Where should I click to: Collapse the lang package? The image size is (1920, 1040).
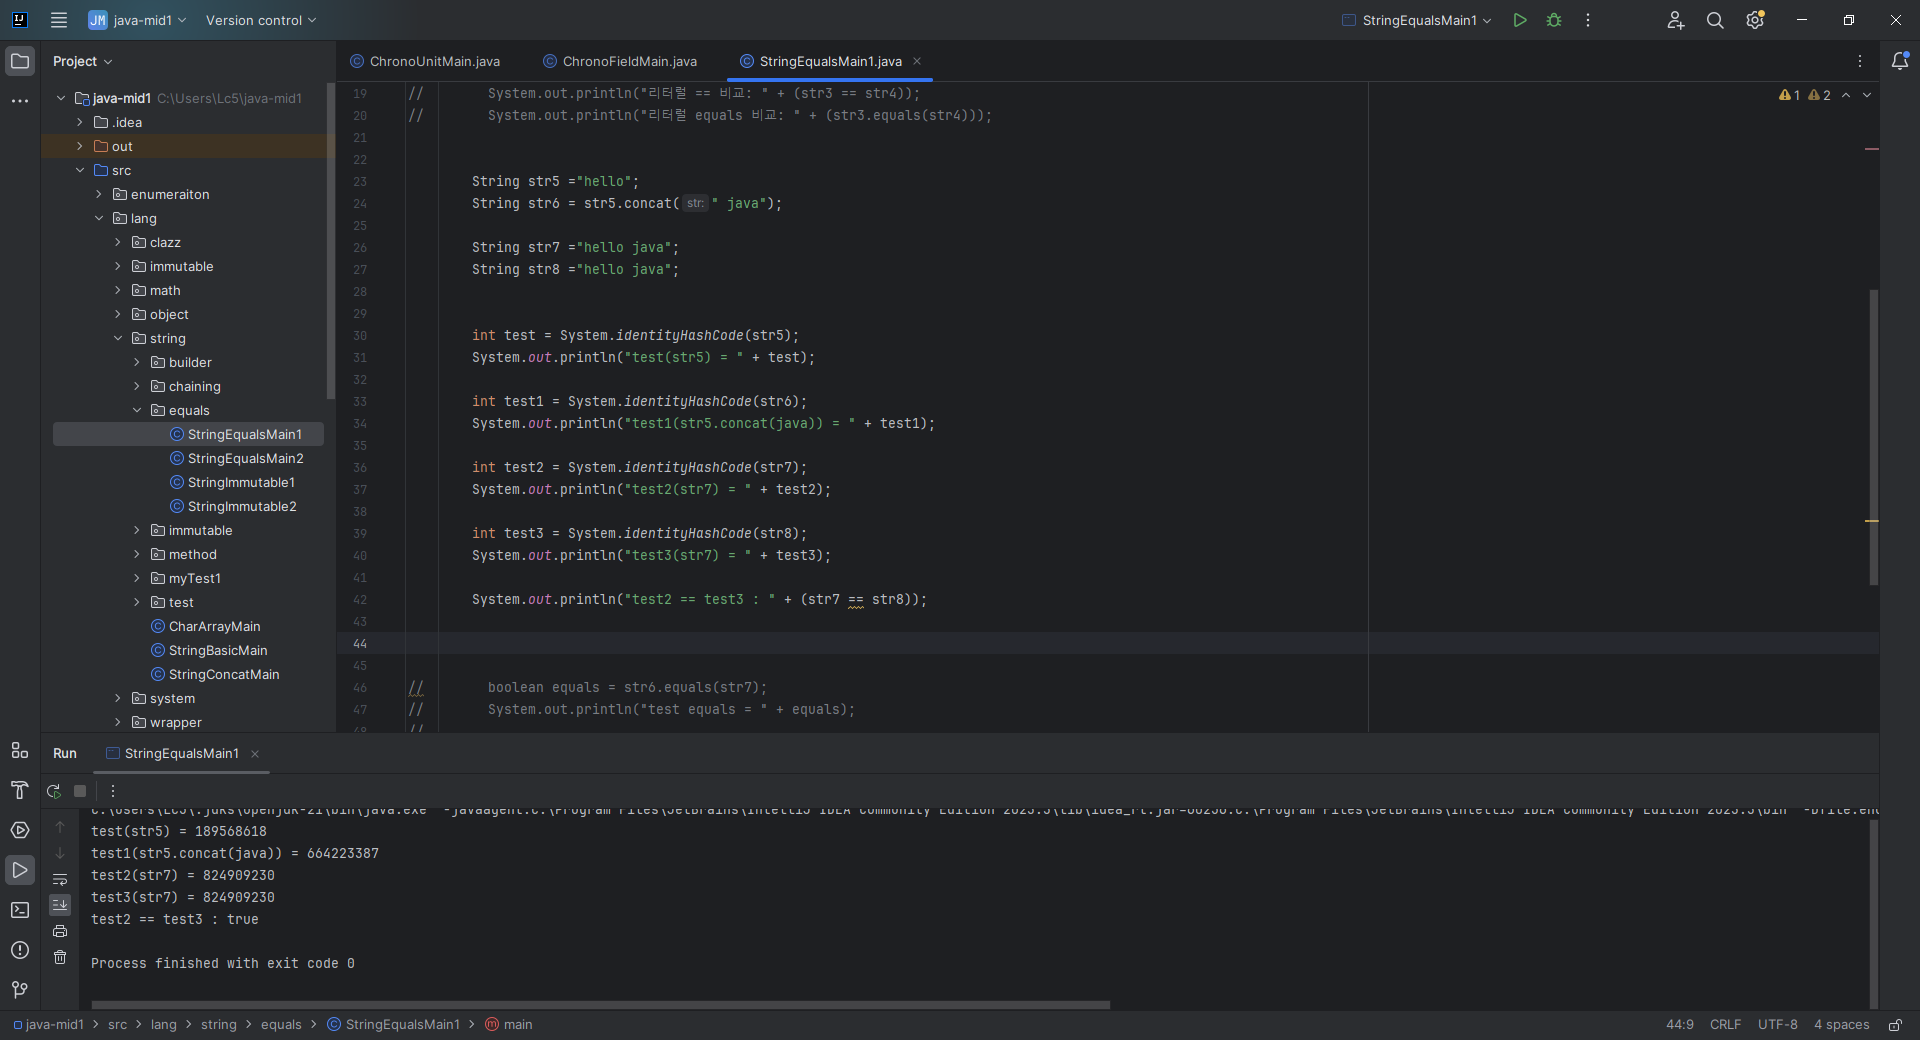click(99, 218)
